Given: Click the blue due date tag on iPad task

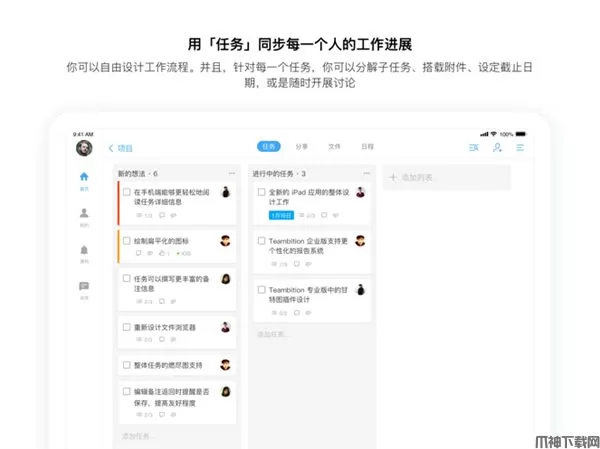Looking at the screenshot, I should (x=281, y=216).
